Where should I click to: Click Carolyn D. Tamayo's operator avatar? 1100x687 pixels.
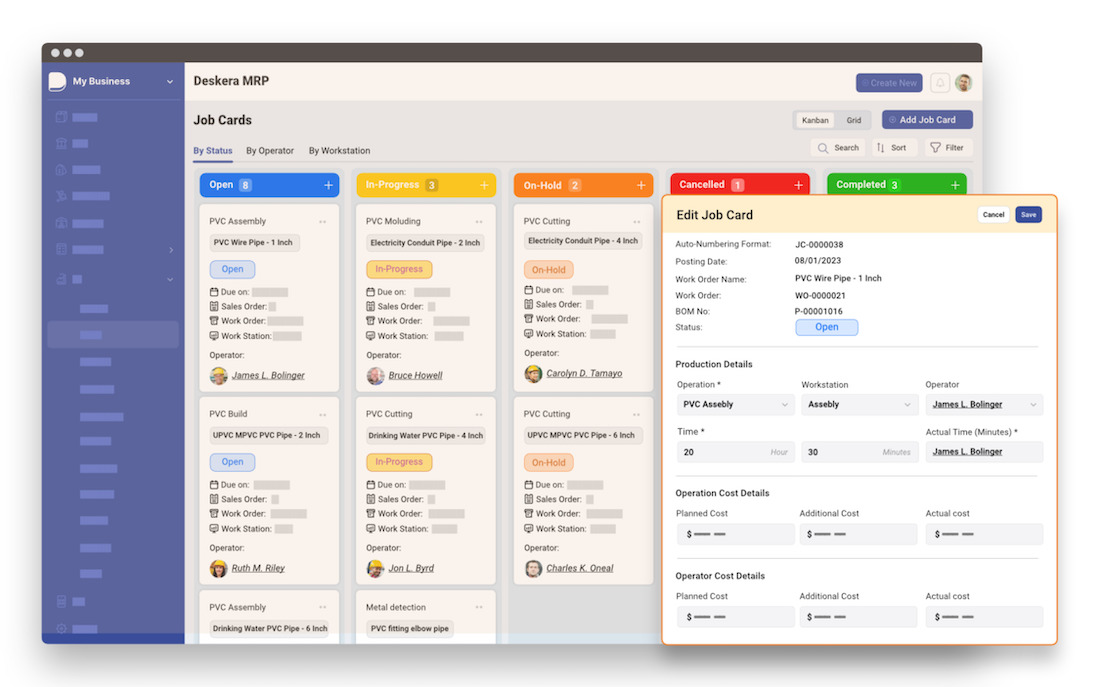(x=533, y=373)
